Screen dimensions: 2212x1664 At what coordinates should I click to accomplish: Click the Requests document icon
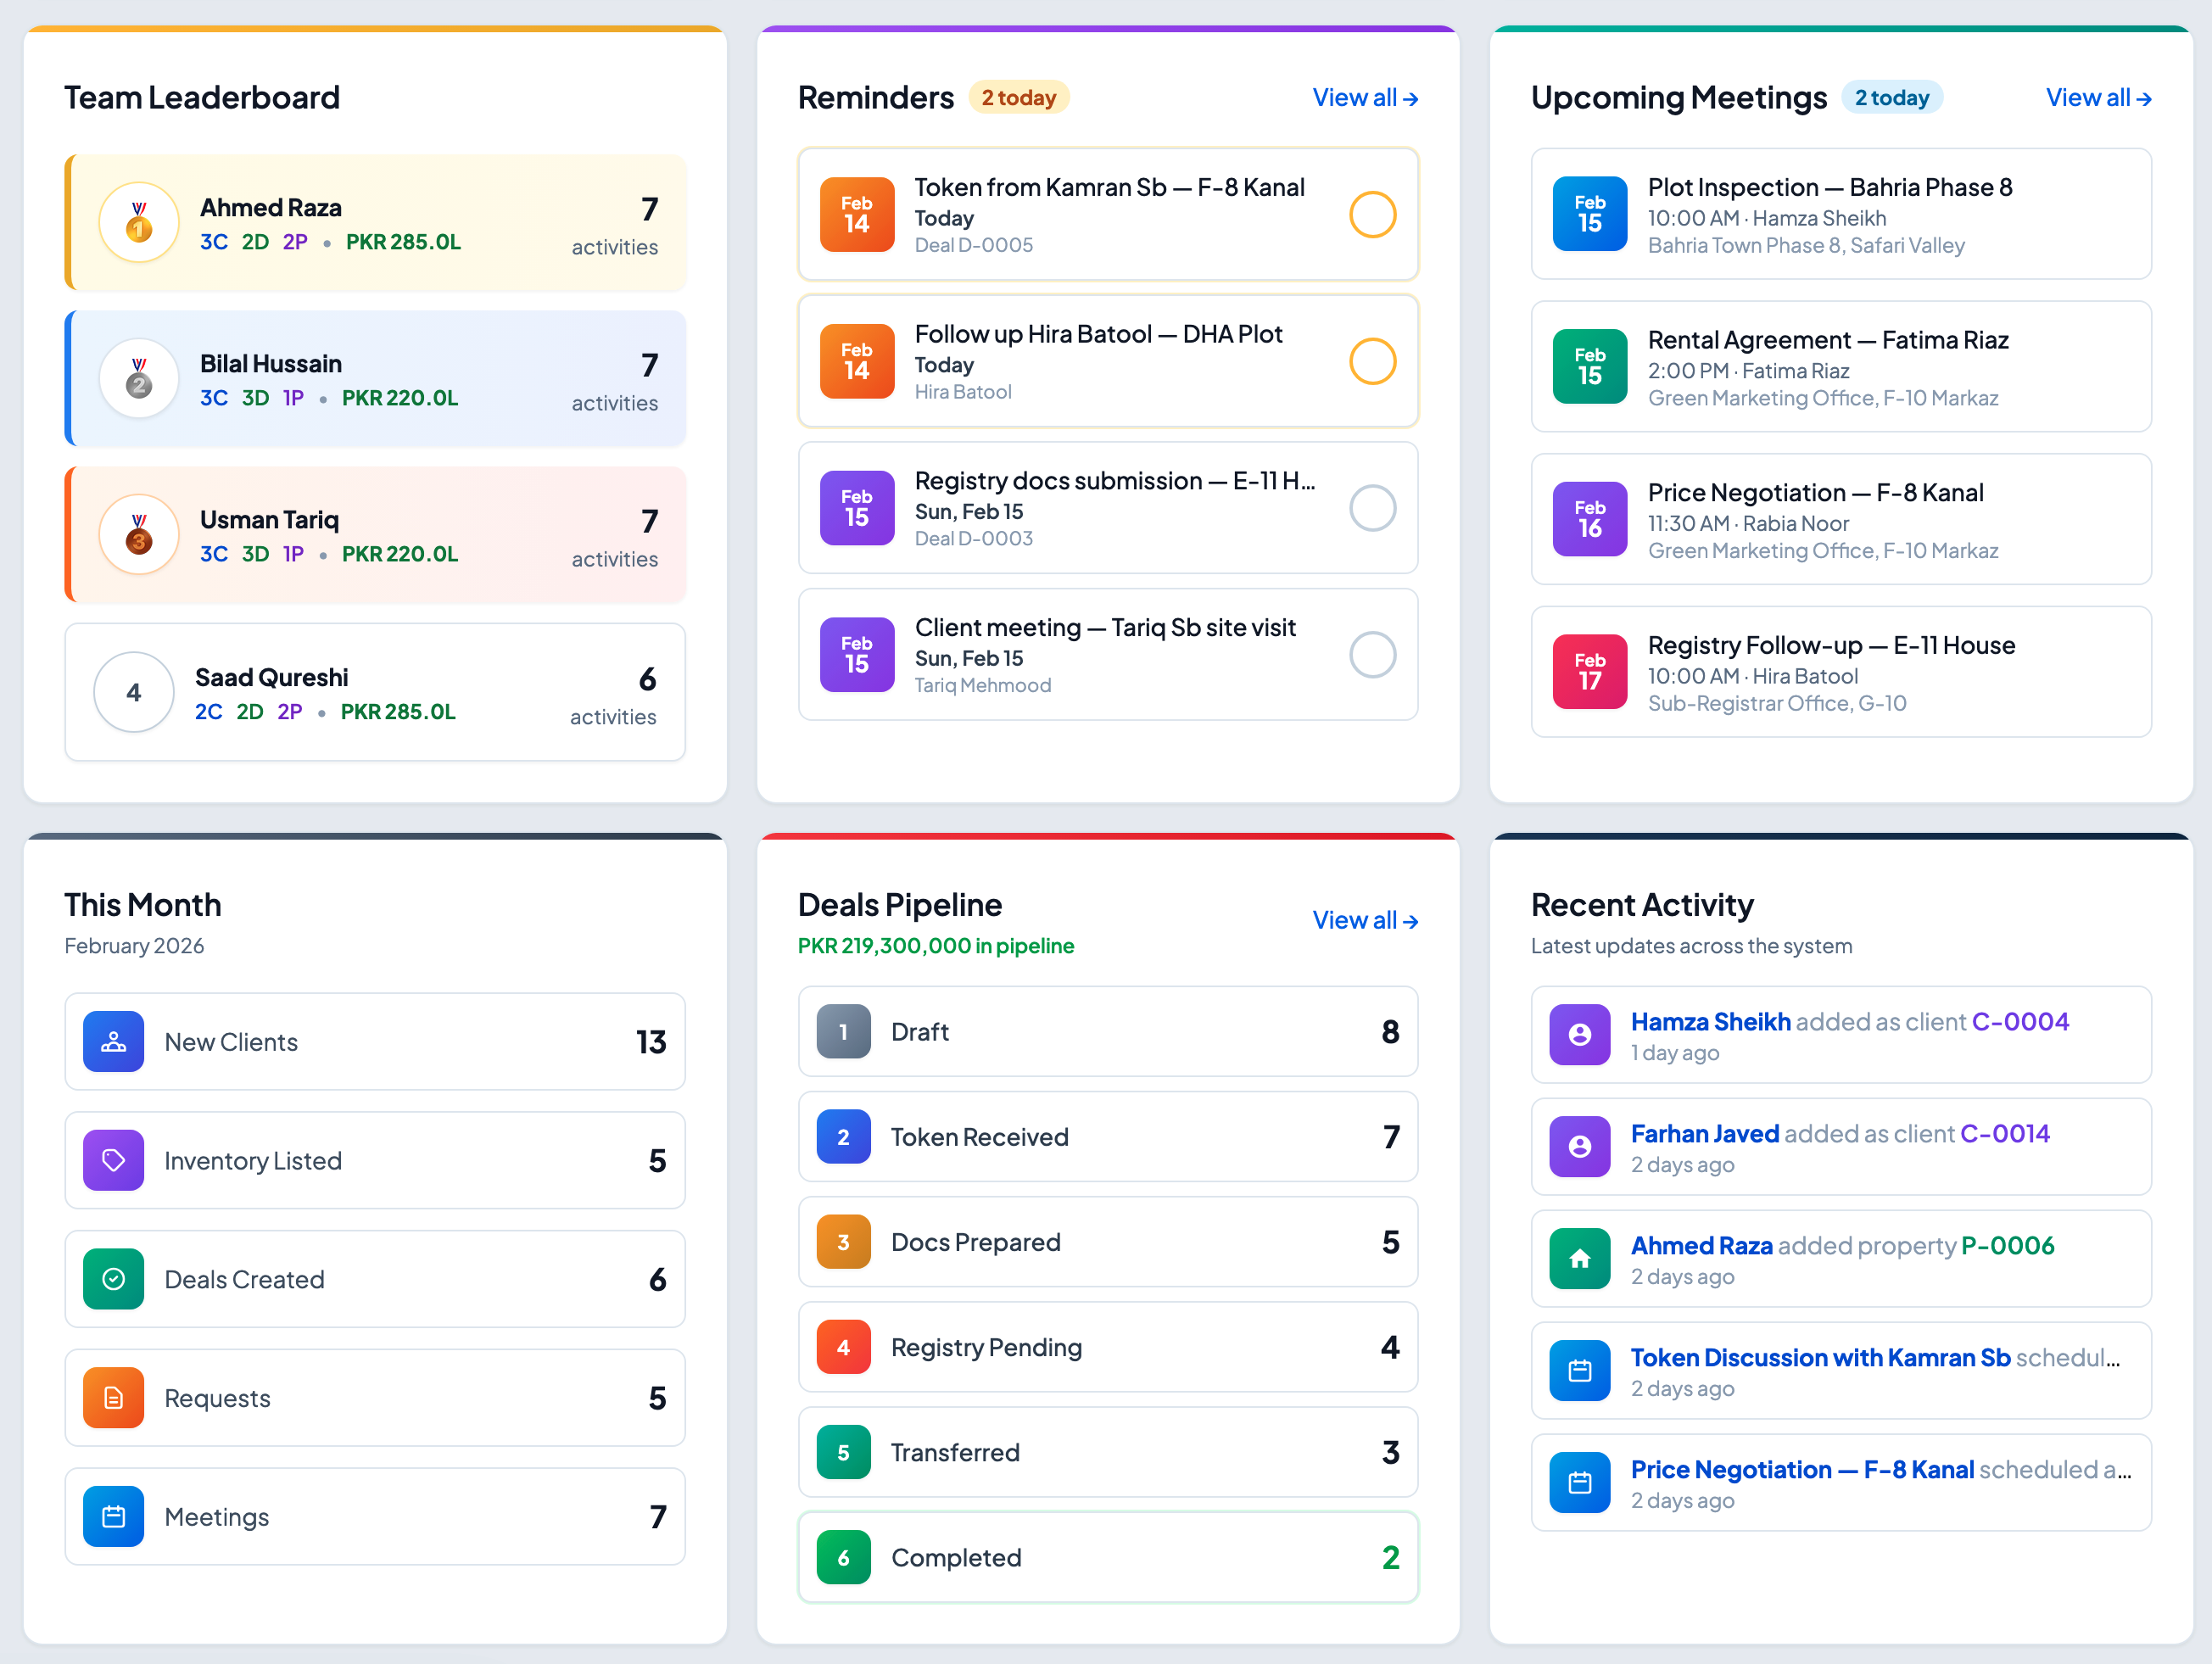(x=113, y=1398)
